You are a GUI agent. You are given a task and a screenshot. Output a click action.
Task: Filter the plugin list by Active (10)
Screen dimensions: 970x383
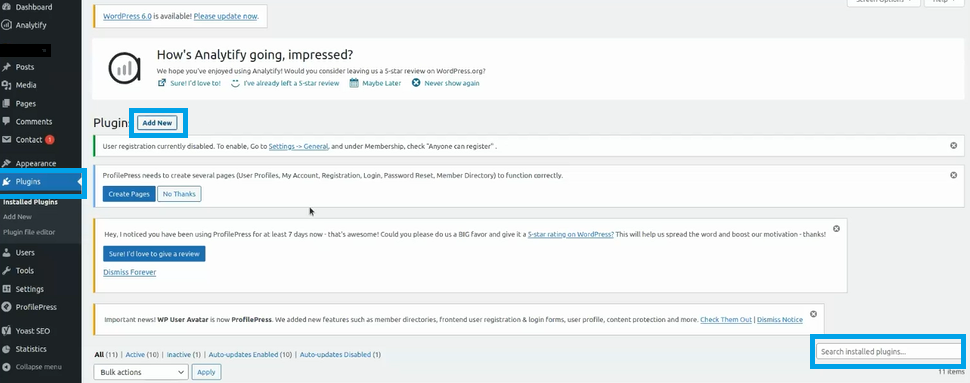pyautogui.click(x=143, y=355)
